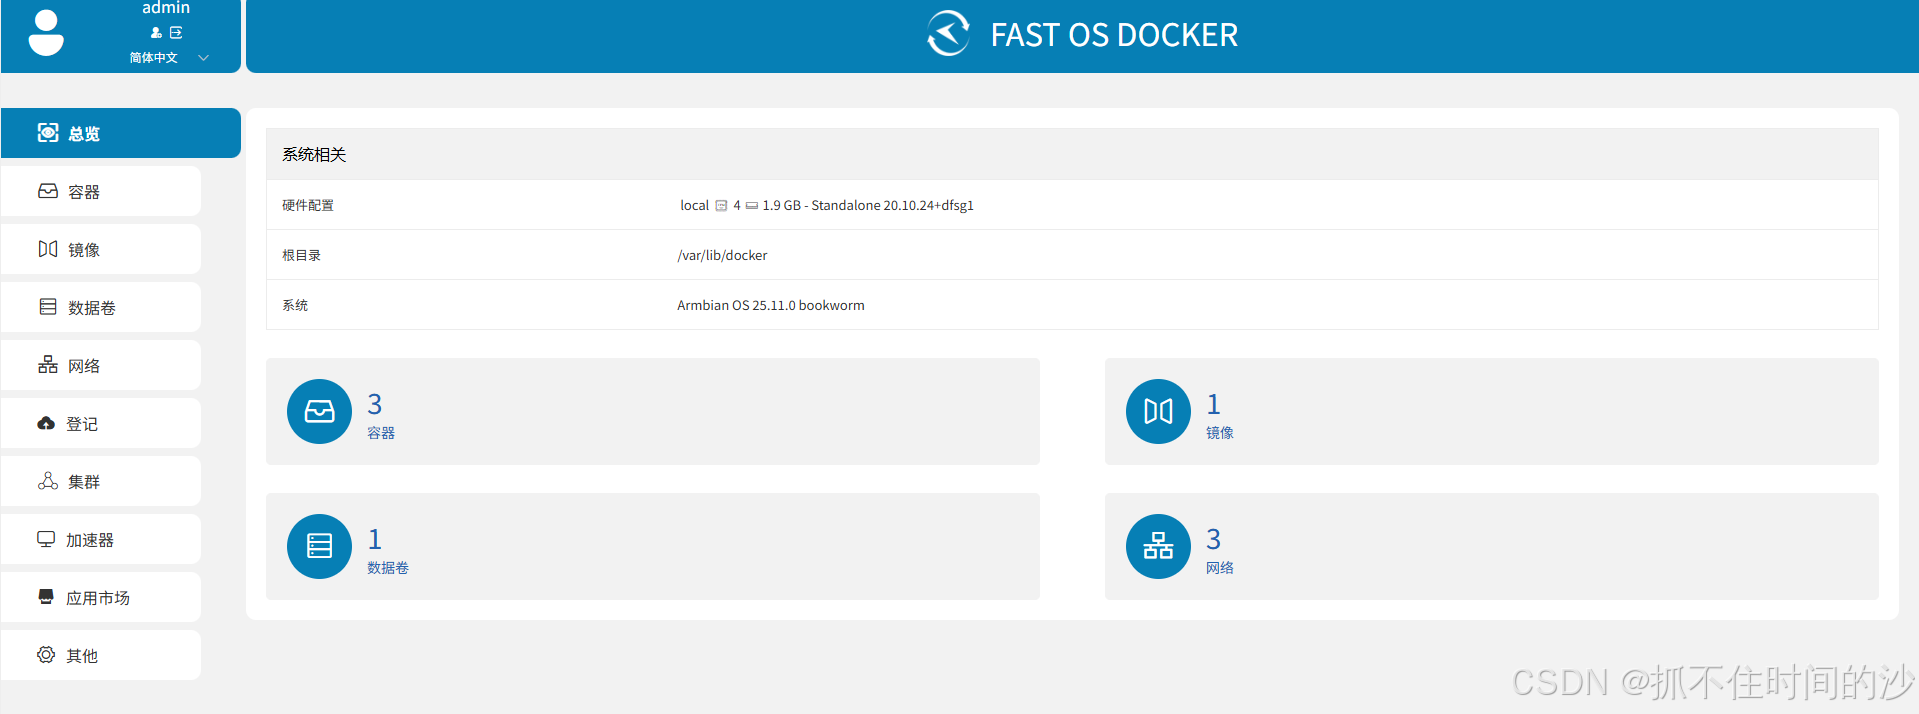Click the image count 1 on 镜像 card
This screenshot has height=714, width=1919.
pyautogui.click(x=1214, y=404)
